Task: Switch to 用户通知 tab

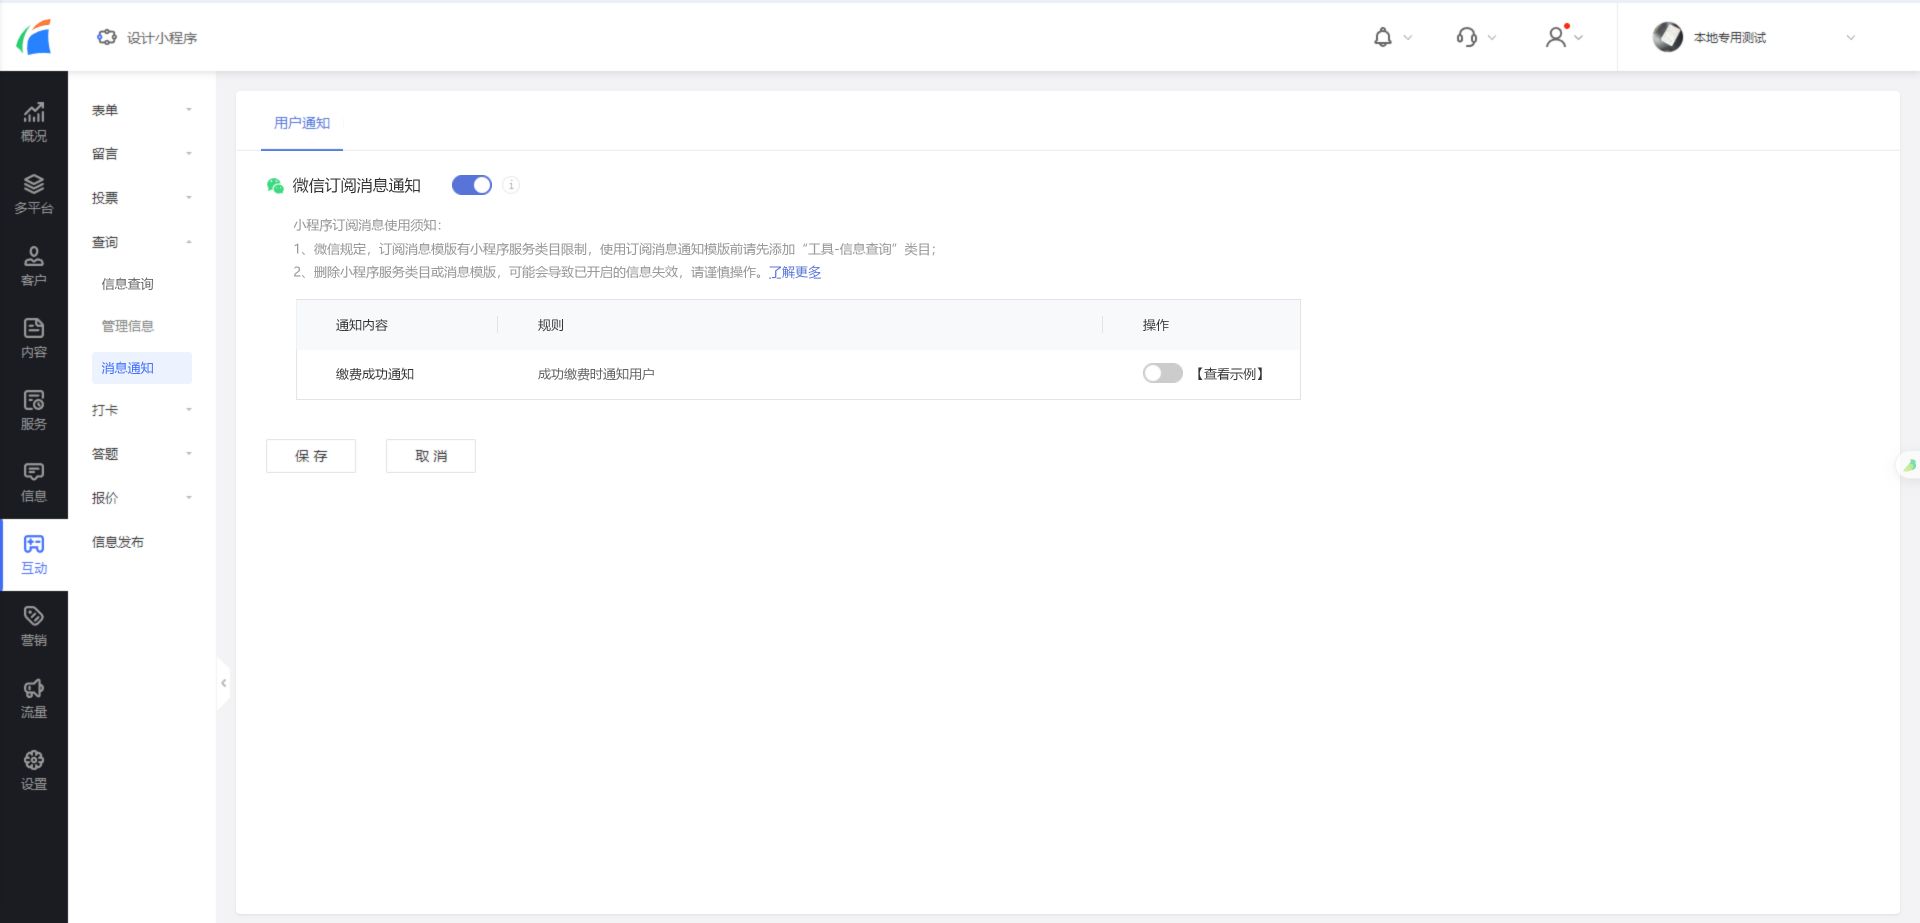Action: click(x=302, y=123)
